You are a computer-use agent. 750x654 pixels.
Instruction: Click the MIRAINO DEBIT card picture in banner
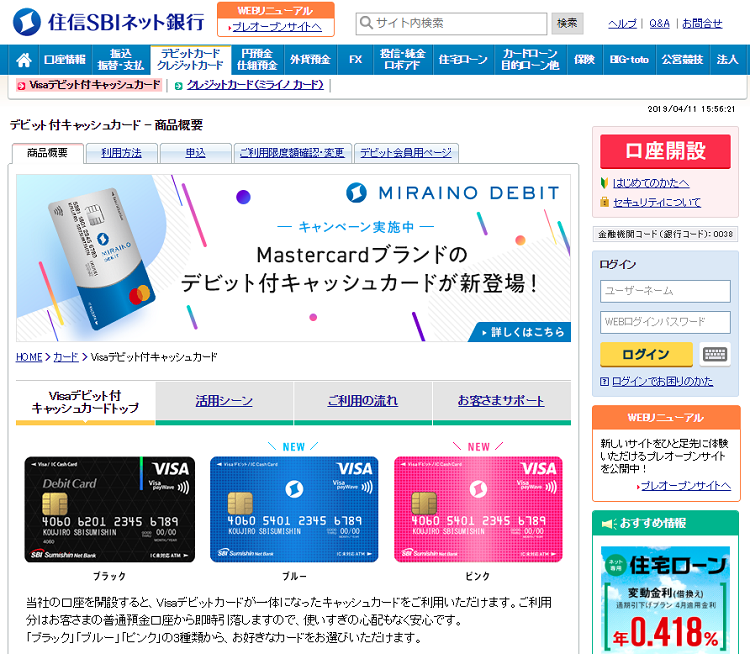(x=103, y=258)
